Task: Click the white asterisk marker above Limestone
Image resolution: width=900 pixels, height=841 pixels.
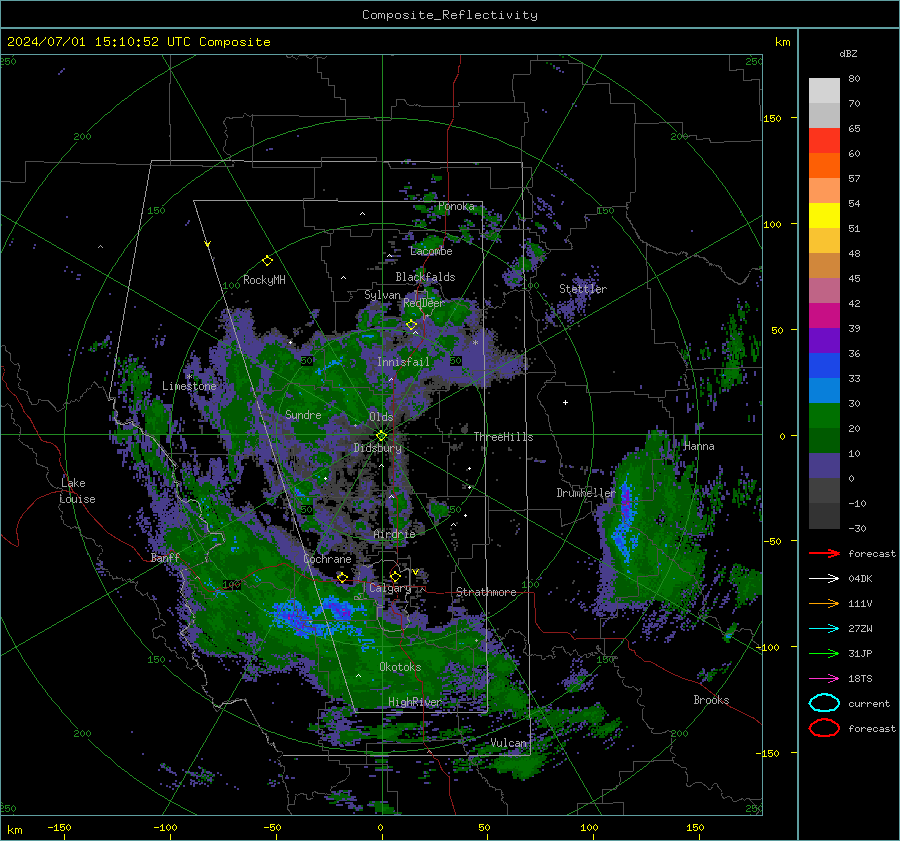Action: pyautogui.click(x=189, y=377)
